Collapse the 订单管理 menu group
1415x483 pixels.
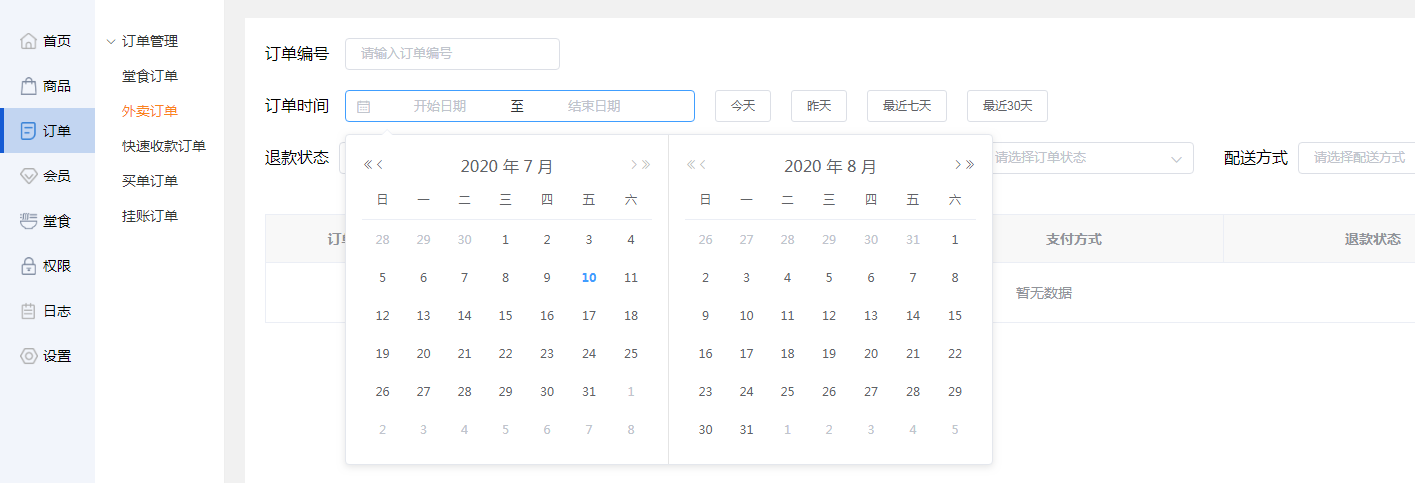coord(110,41)
